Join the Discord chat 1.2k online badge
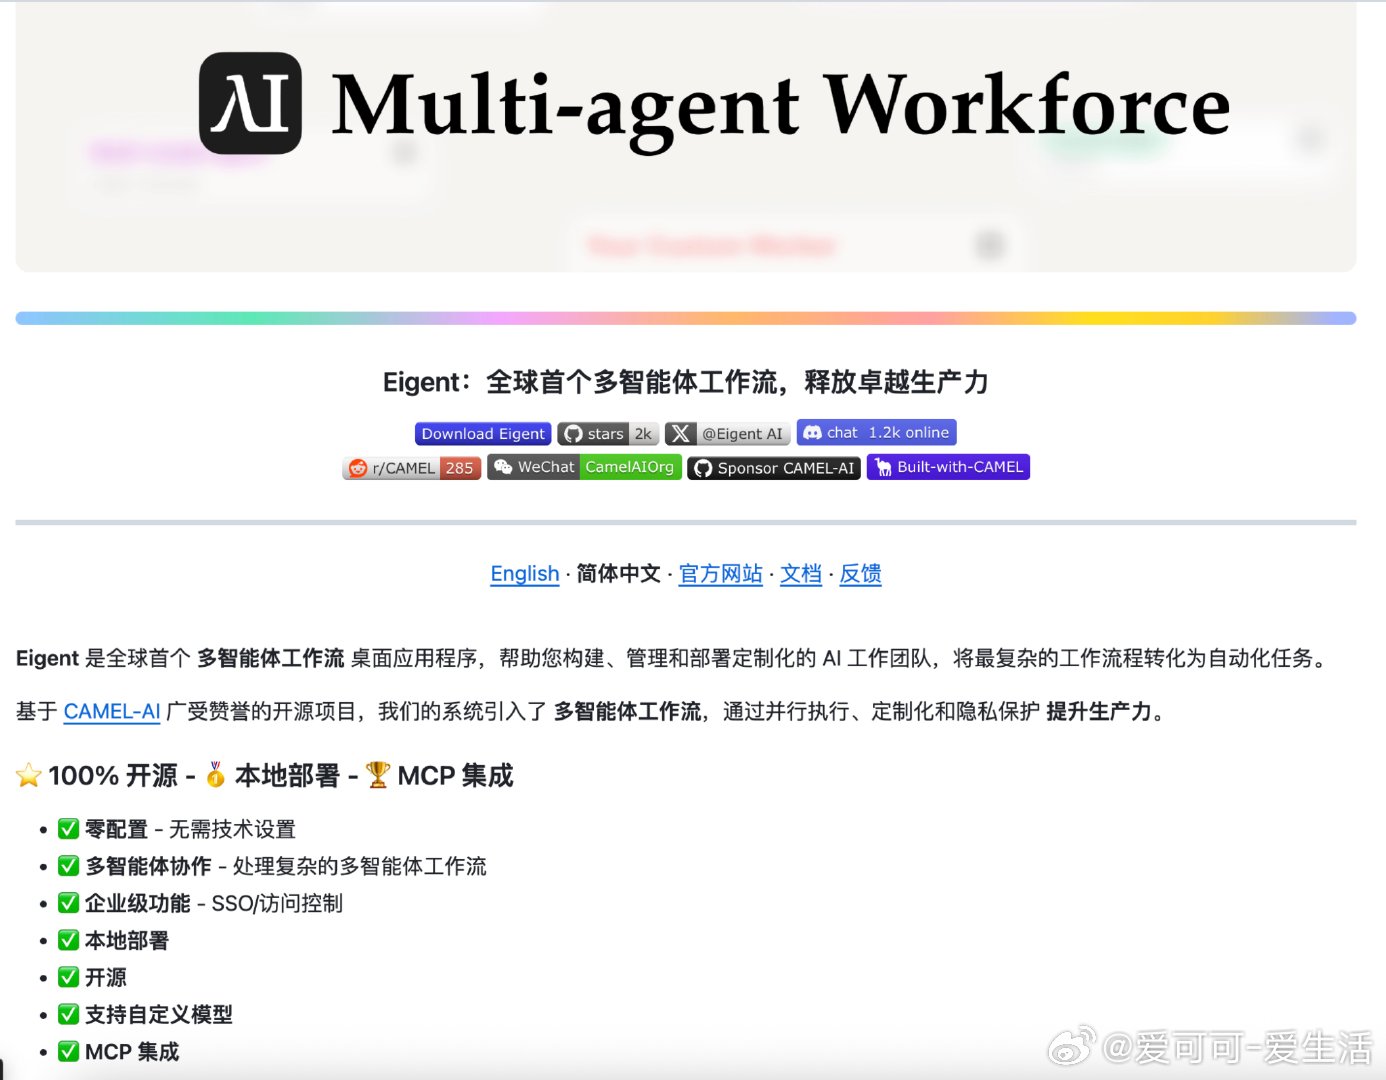 pyautogui.click(x=876, y=432)
